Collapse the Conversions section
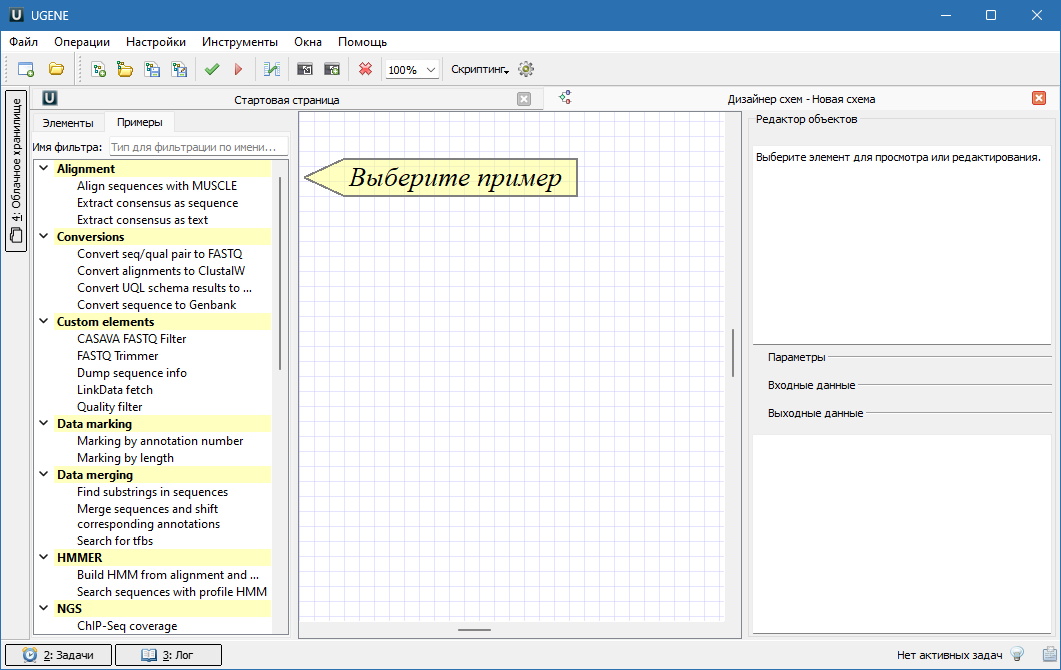Image resolution: width=1061 pixels, height=670 pixels. click(42, 236)
